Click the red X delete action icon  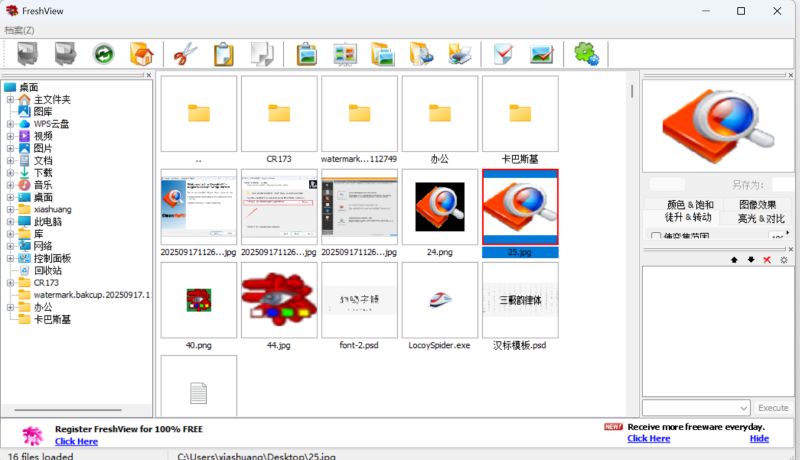coord(767,260)
